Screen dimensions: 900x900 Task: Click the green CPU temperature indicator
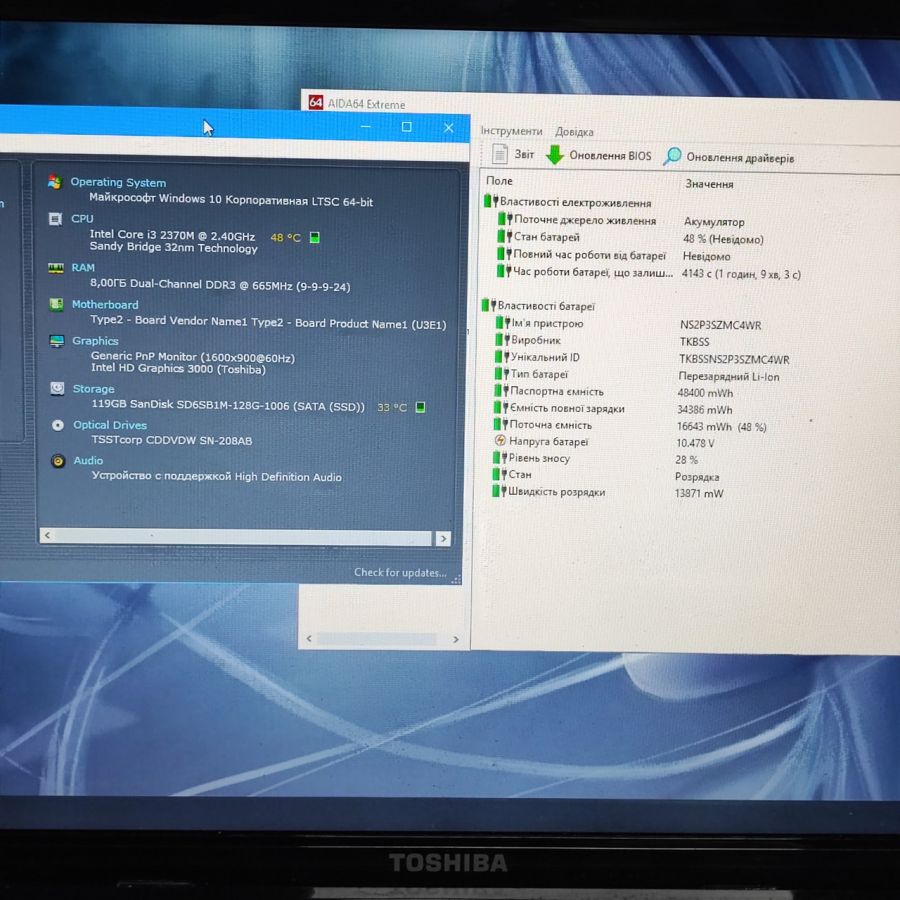pyautogui.click(x=315, y=237)
